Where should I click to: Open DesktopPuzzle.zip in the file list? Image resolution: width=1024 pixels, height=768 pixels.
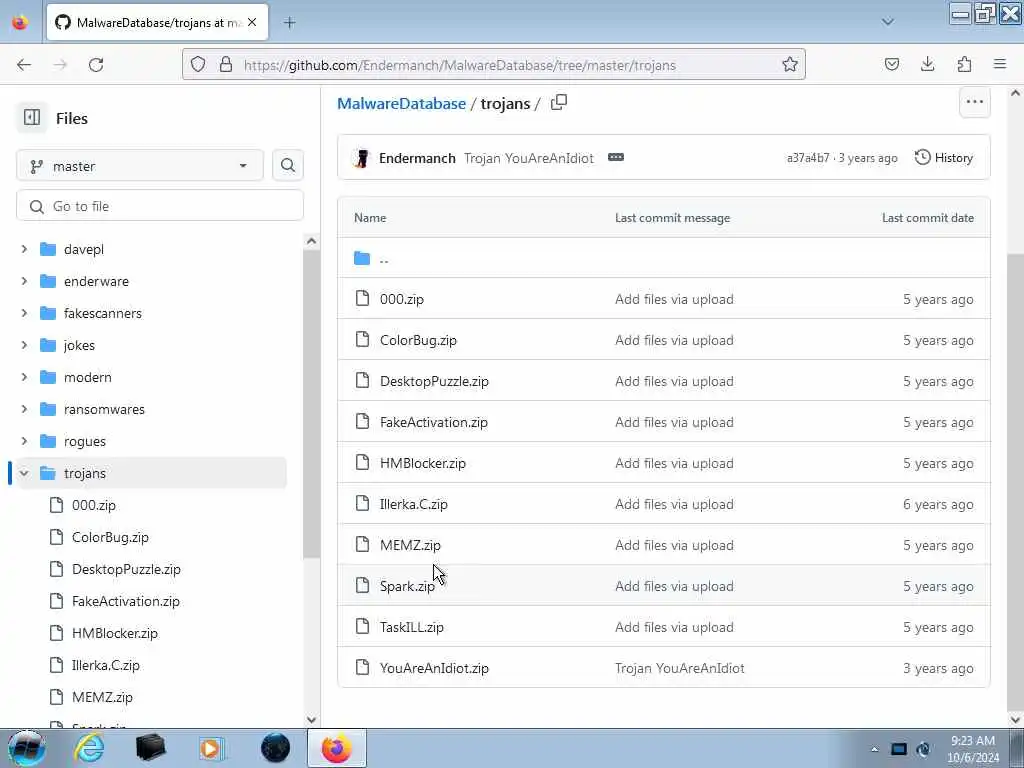pyautogui.click(x=434, y=381)
